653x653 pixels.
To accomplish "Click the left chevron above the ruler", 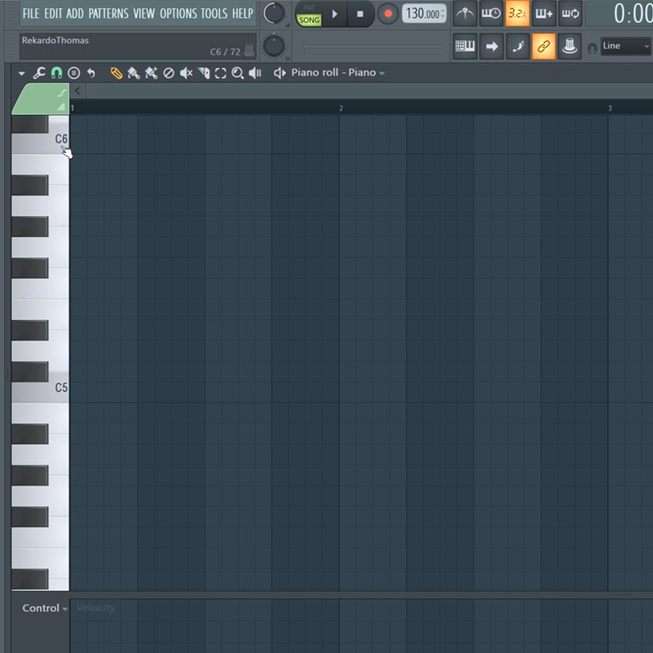I will (x=77, y=91).
